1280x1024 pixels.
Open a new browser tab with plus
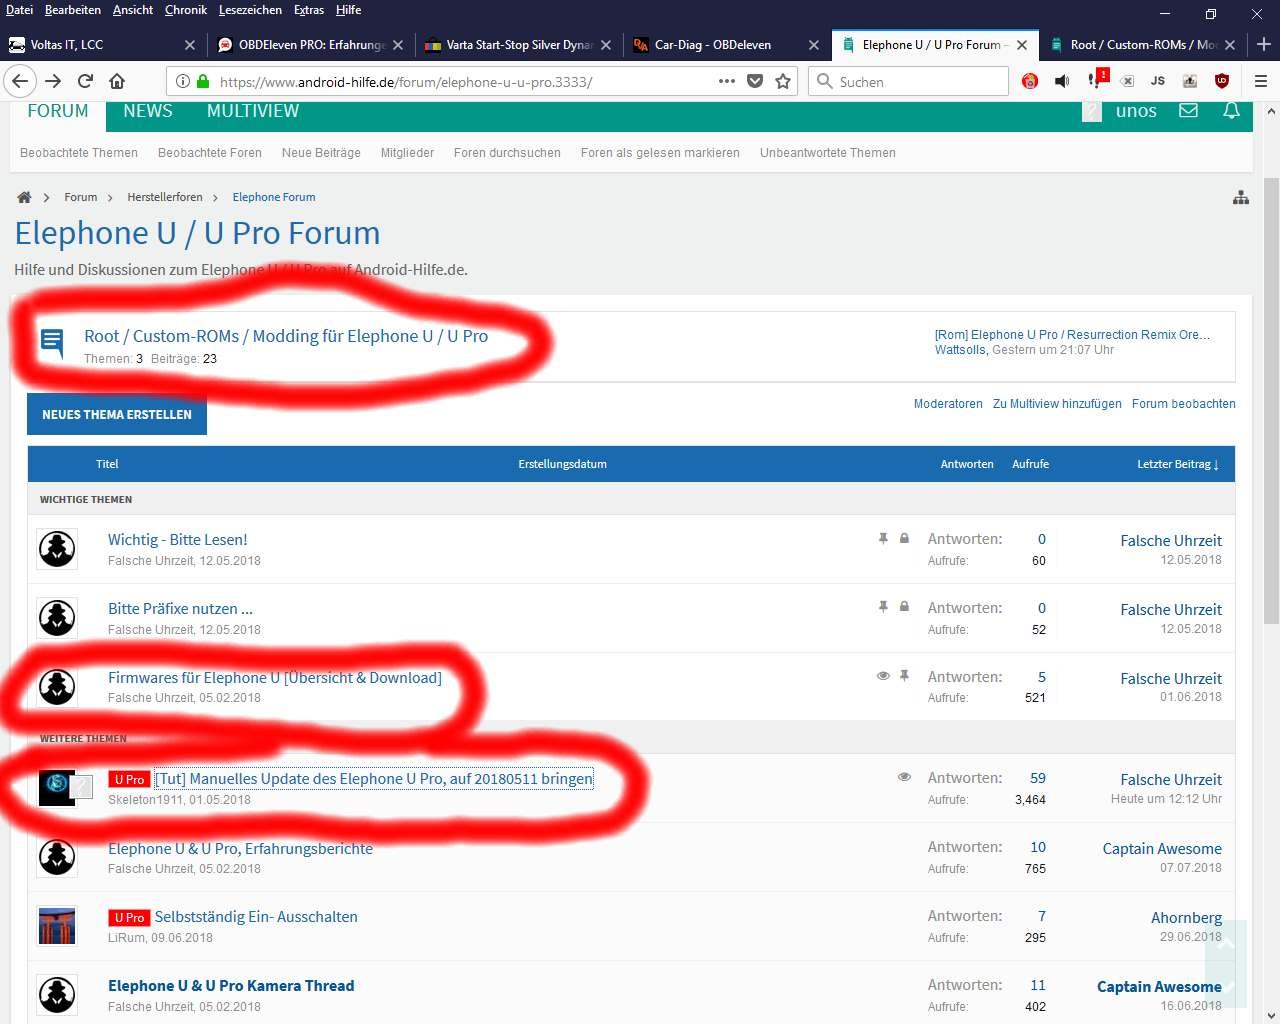point(1263,44)
